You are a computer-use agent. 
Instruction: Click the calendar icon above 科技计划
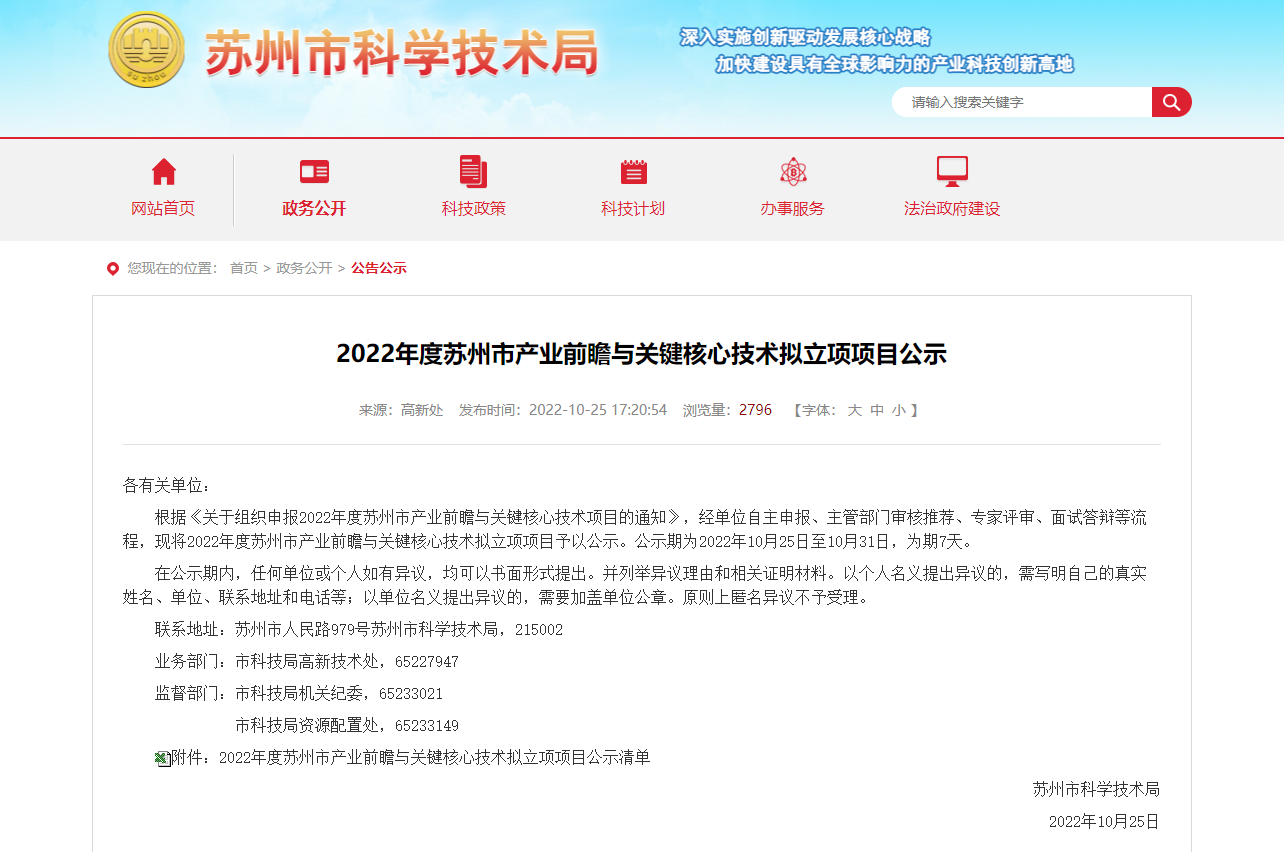click(x=633, y=172)
